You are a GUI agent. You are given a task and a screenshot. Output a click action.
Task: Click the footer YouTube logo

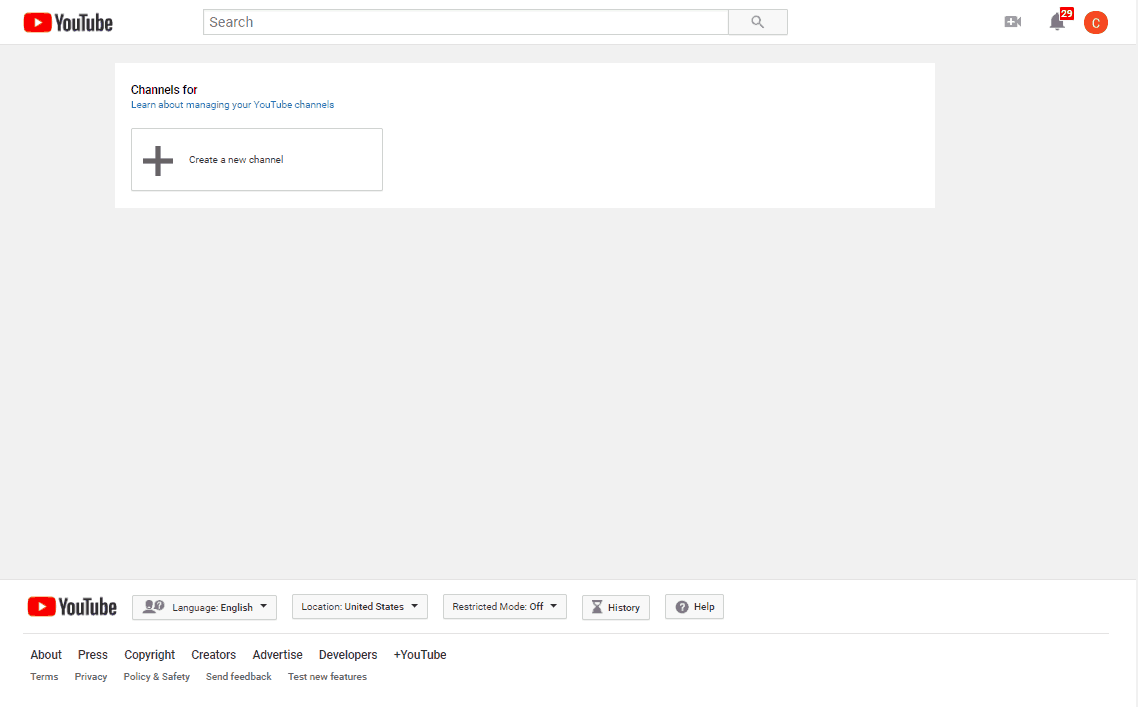72,607
